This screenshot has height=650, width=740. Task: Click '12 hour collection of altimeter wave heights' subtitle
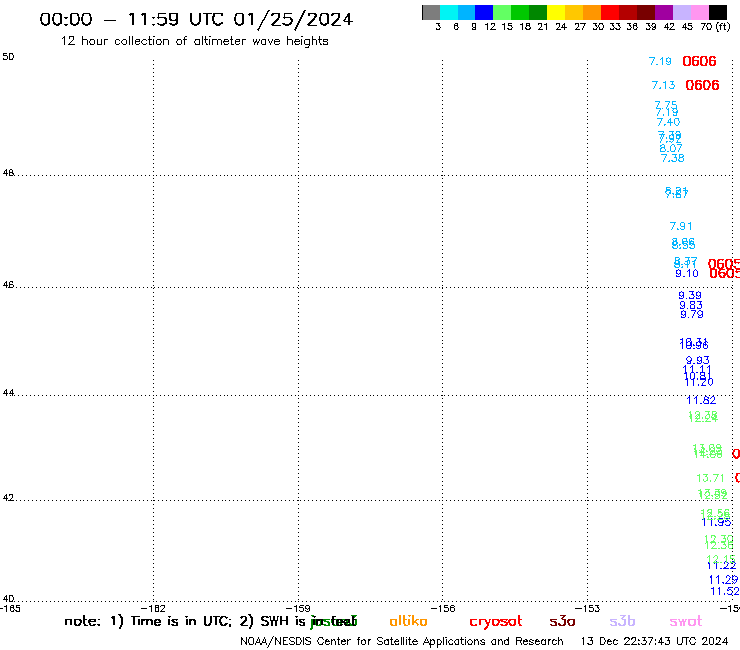click(194, 41)
